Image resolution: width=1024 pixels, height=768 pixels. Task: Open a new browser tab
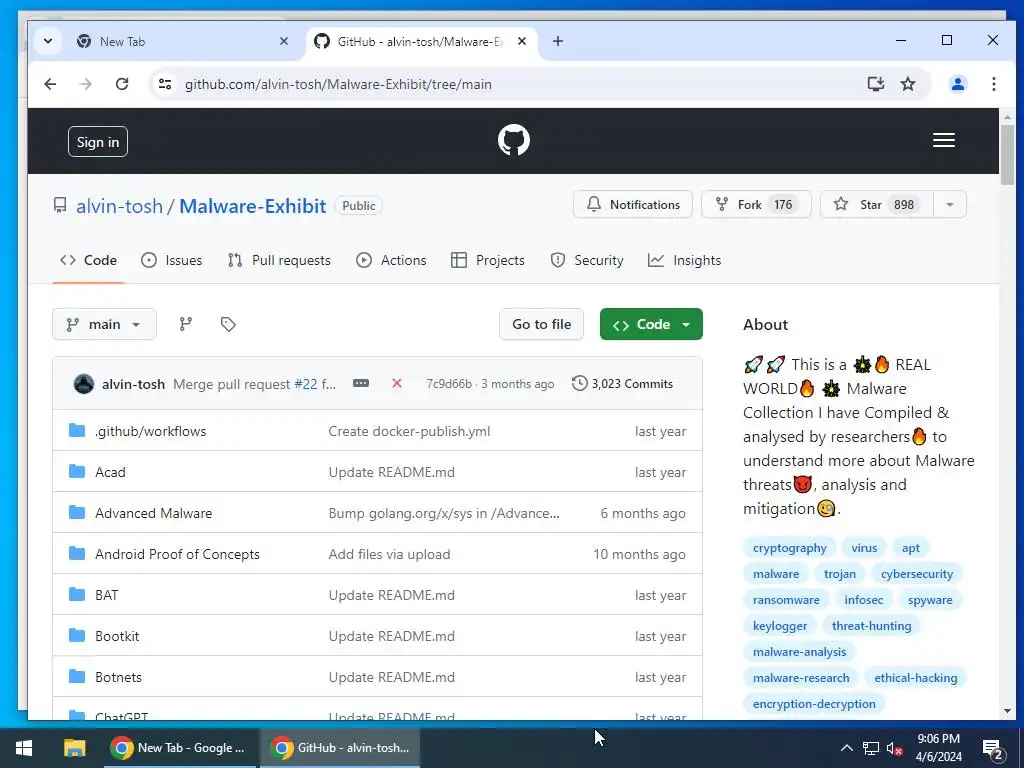pos(558,41)
